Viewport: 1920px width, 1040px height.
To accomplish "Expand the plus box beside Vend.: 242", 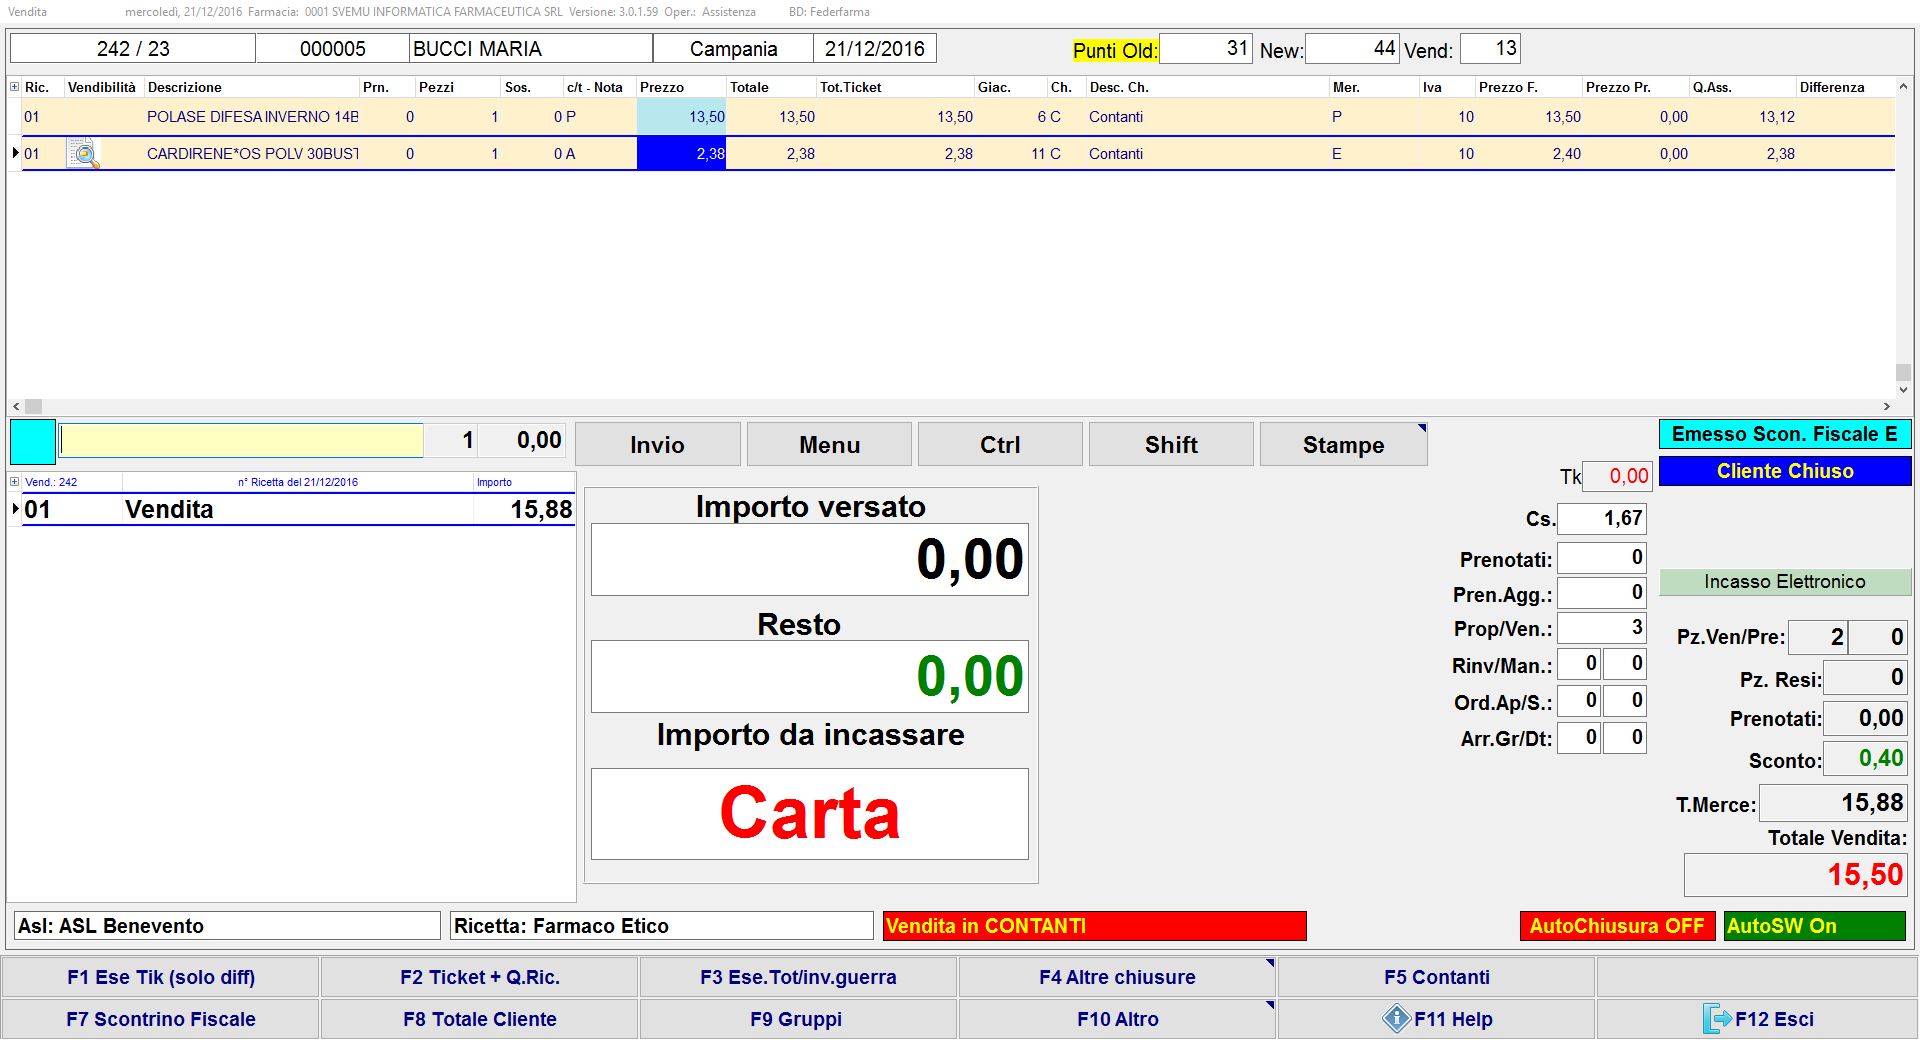I will tap(15, 482).
